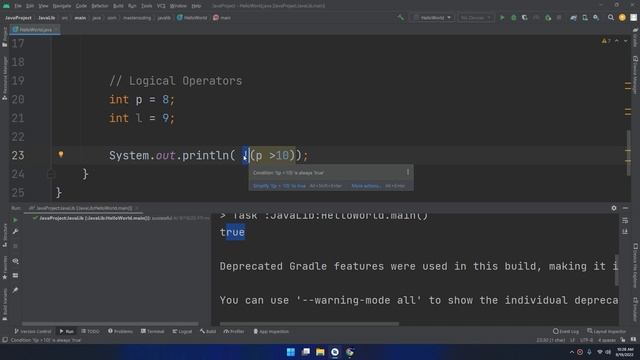The height and width of the screenshot is (360, 640).
Task: Click the HelloWorld class breadcrumb
Action: click(192, 18)
